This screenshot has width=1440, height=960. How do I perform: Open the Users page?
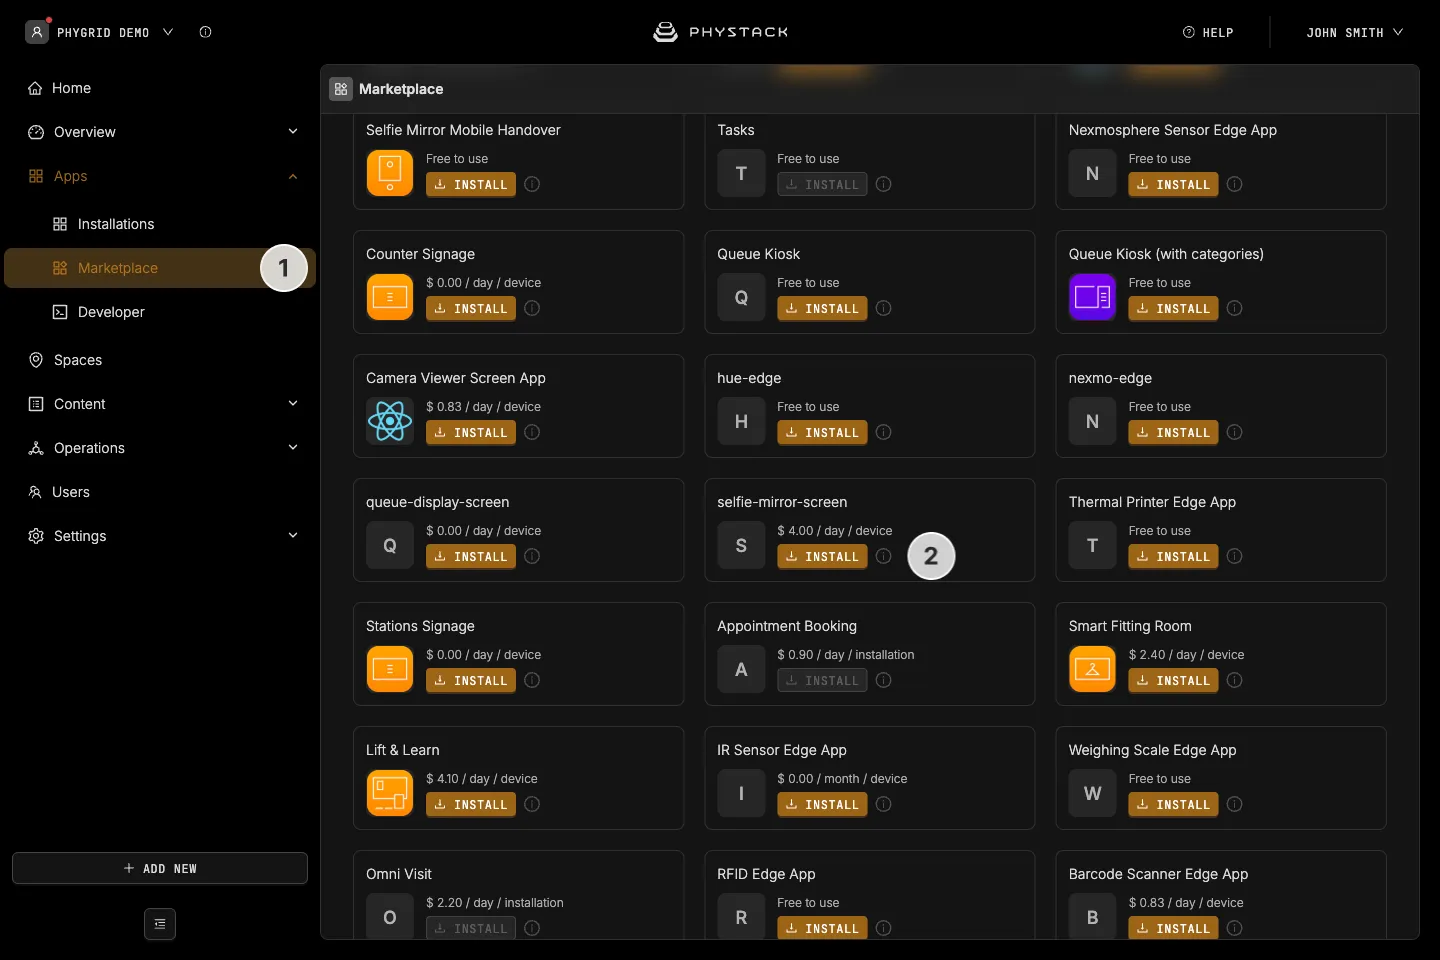[x=160, y=492]
